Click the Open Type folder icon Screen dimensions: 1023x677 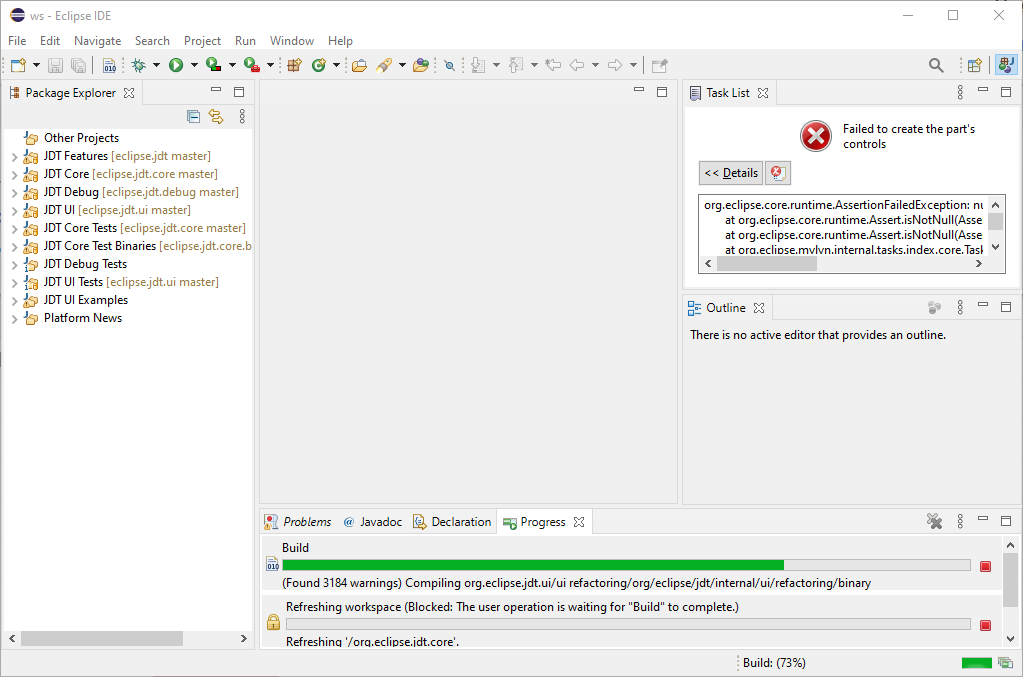359,65
